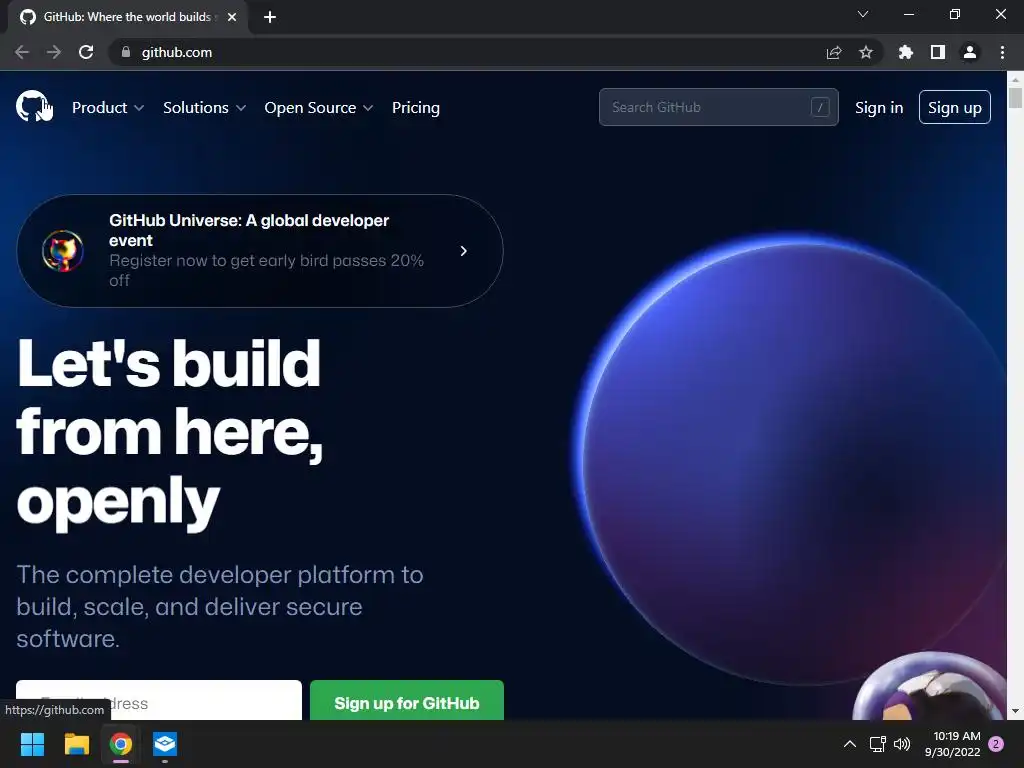Open the tab search chevron in title bar
This screenshot has width=1024, height=768.
coord(863,14)
